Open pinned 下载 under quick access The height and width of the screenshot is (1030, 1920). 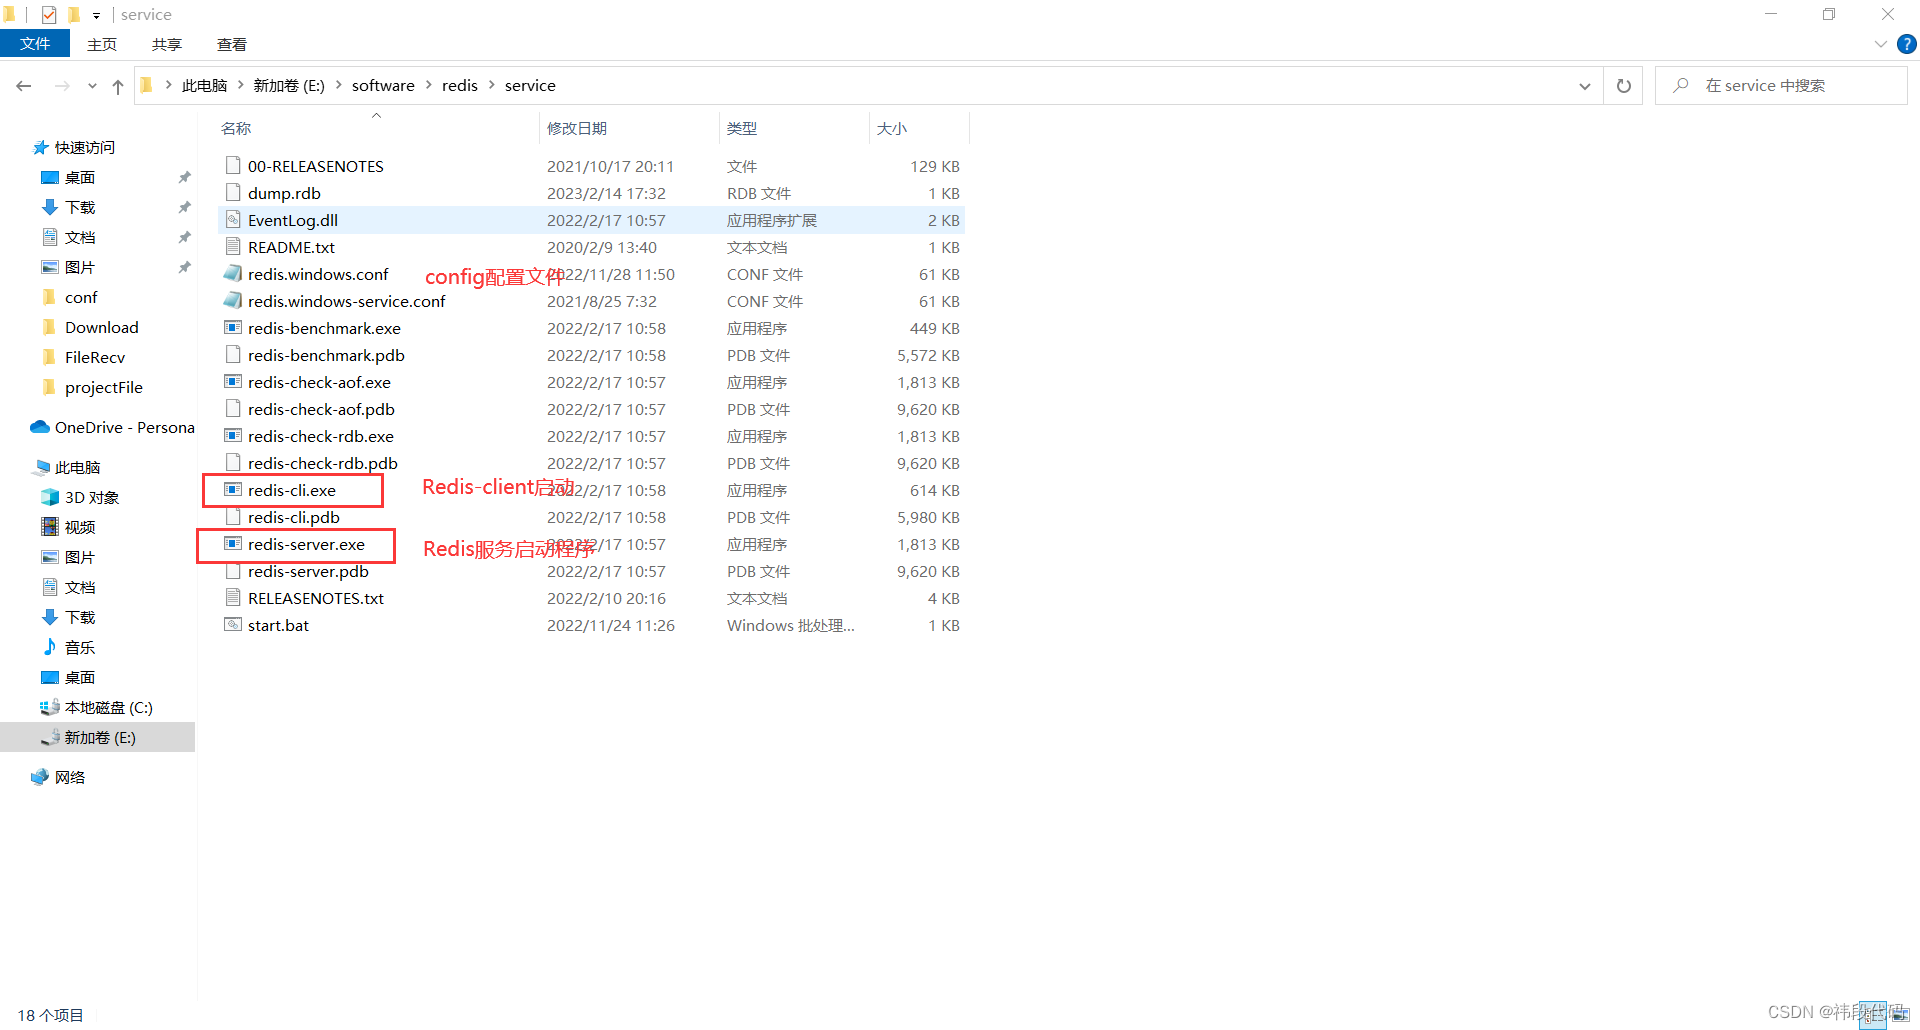(x=79, y=207)
